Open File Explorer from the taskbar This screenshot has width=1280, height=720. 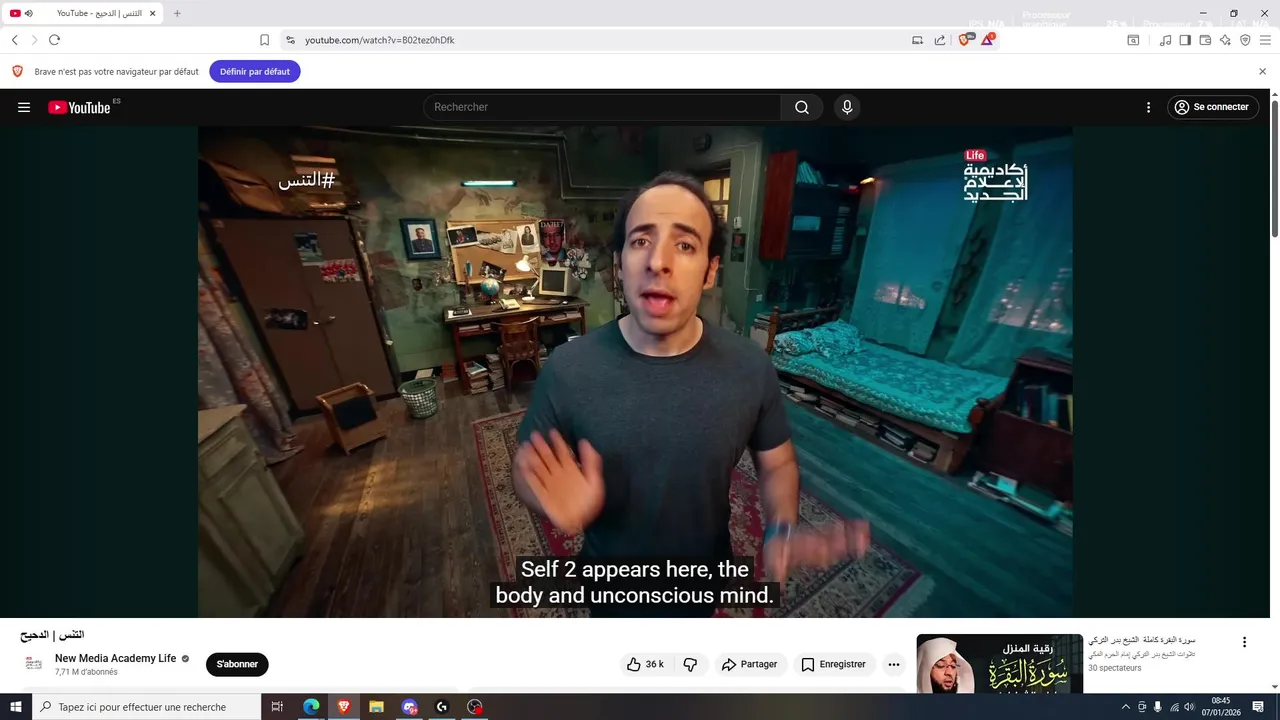point(376,707)
